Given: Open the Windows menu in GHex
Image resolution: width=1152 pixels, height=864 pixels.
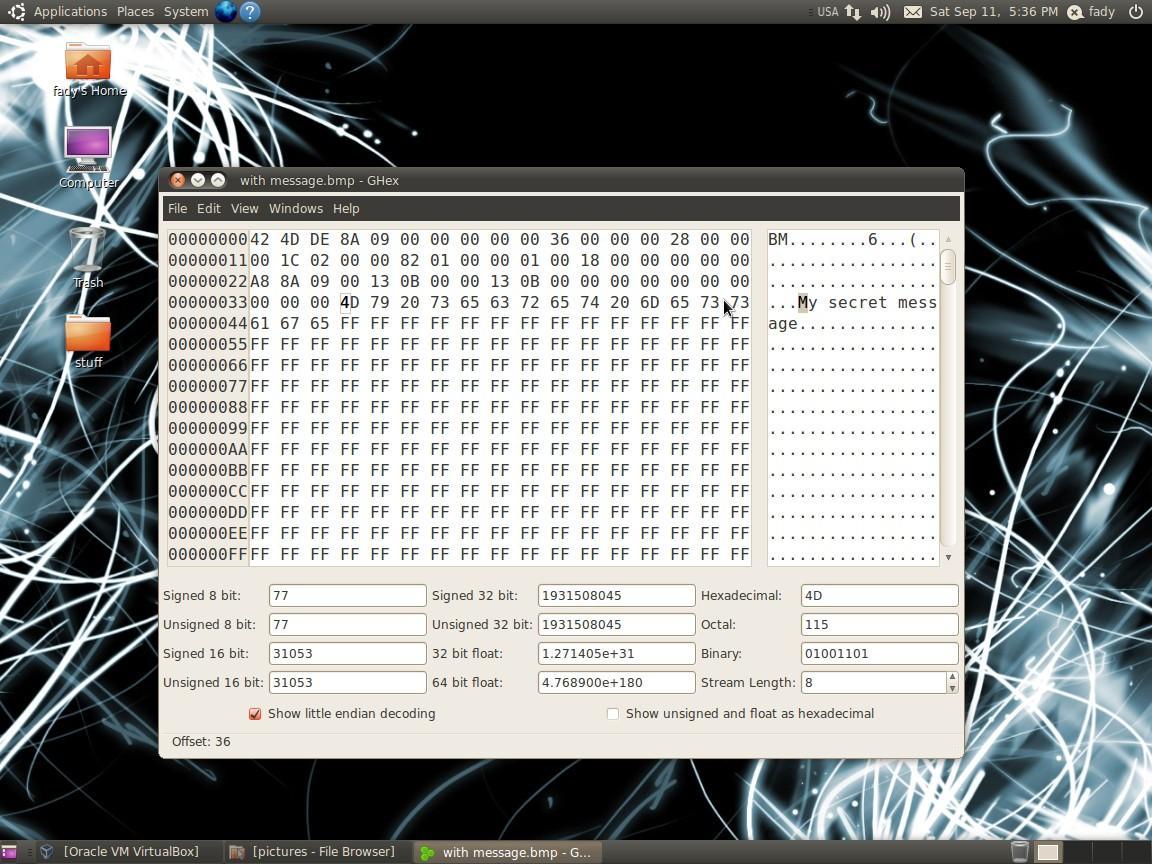Looking at the screenshot, I should [x=295, y=209].
